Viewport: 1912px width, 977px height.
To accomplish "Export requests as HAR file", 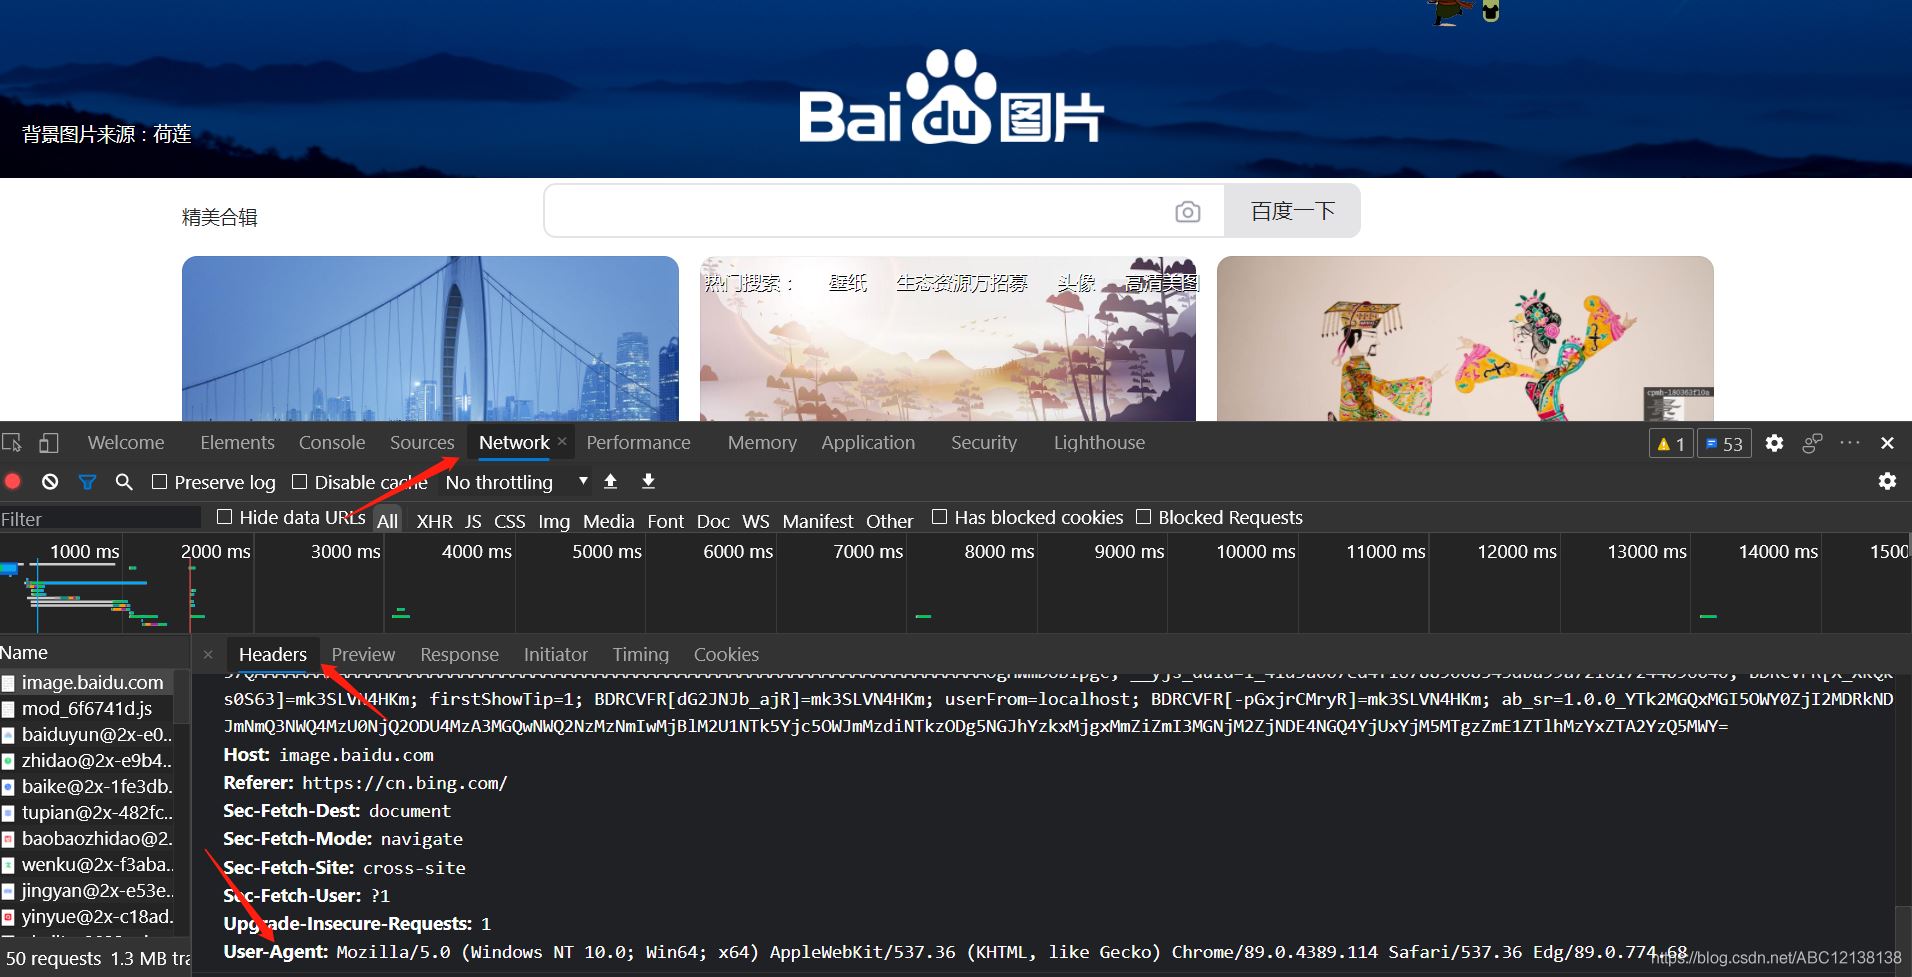I will (648, 481).
